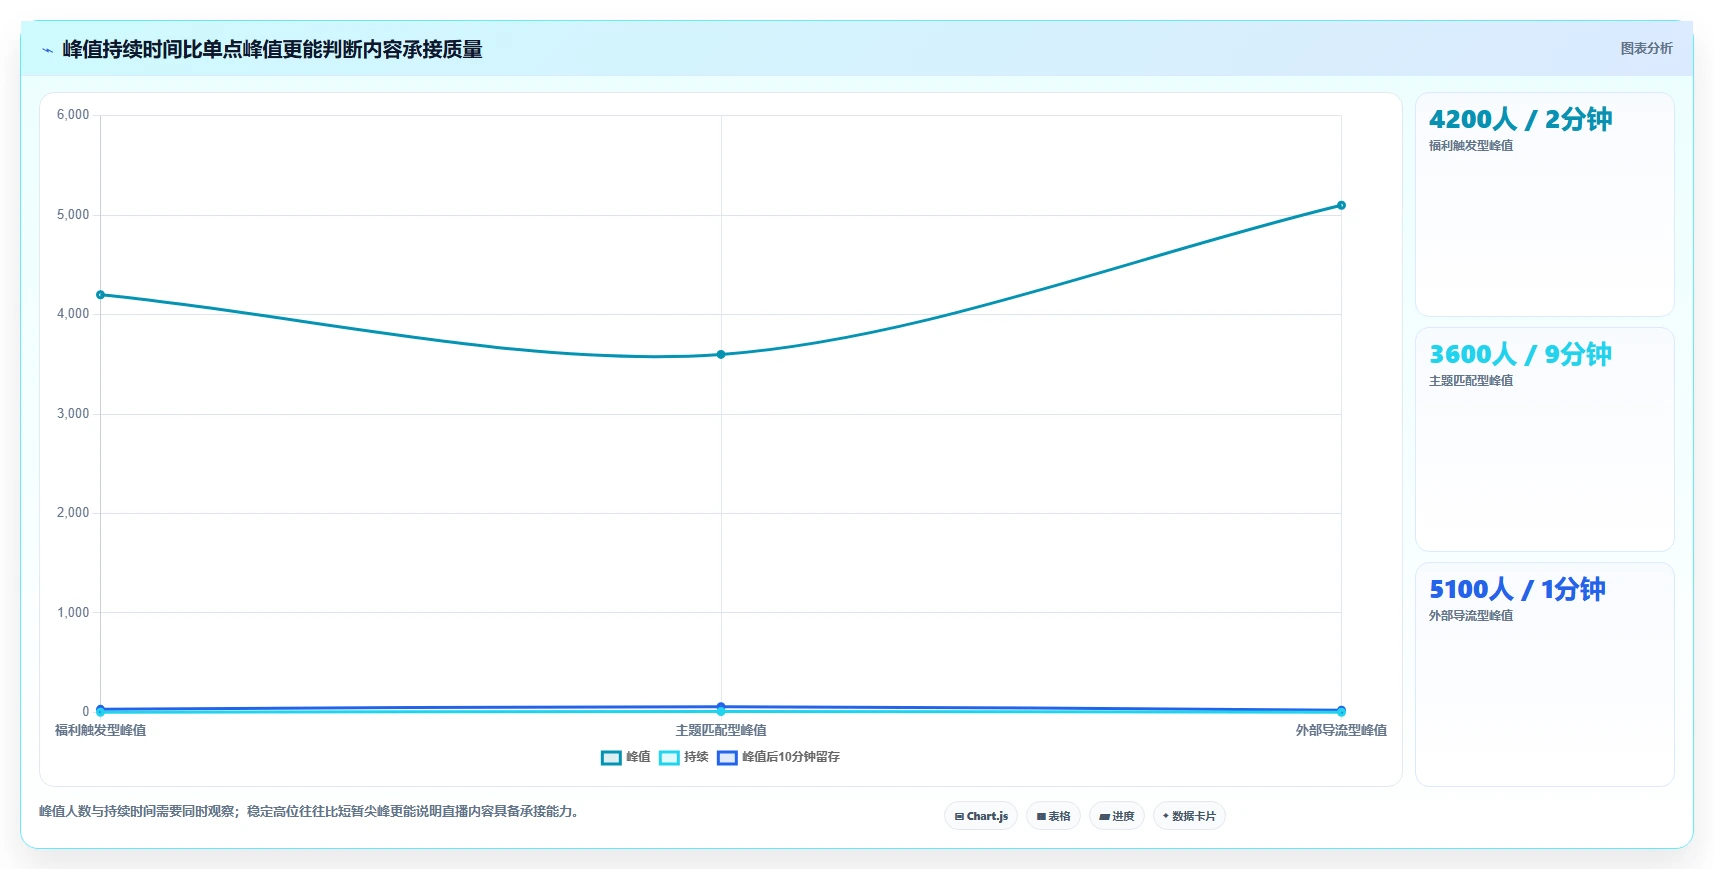Toggle the 峰值 series legend label
This screenshot has height=869, width=1714.
[x=638, y=757]
